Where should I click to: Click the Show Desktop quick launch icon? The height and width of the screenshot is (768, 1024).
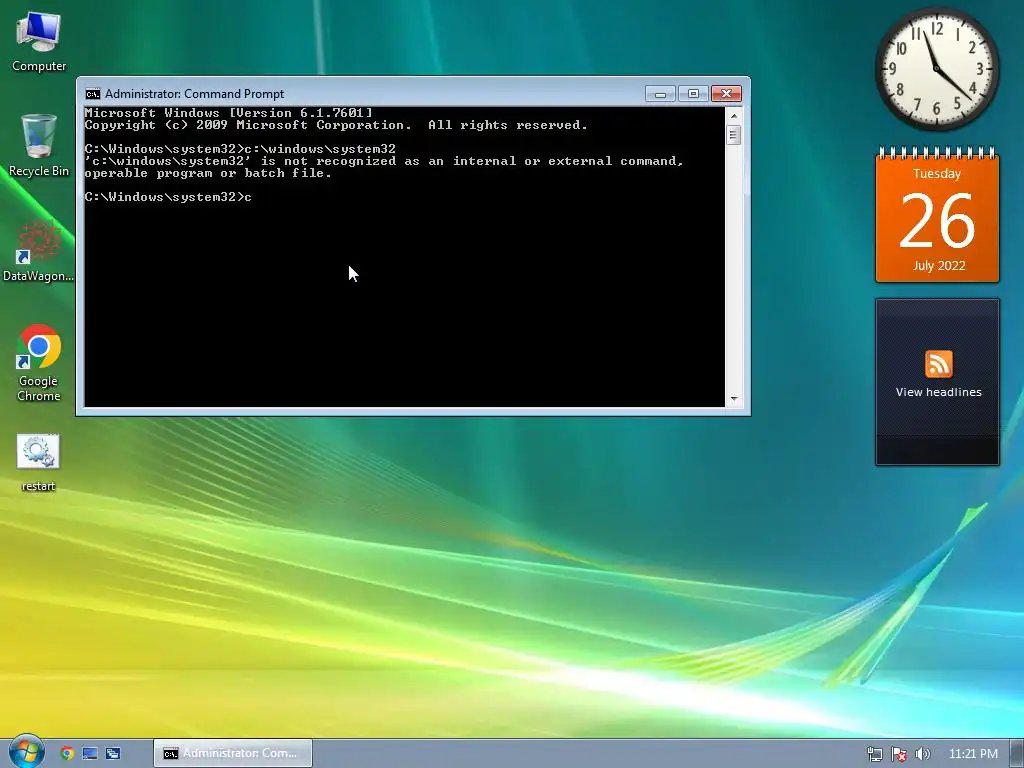click(x=90, y=753)
